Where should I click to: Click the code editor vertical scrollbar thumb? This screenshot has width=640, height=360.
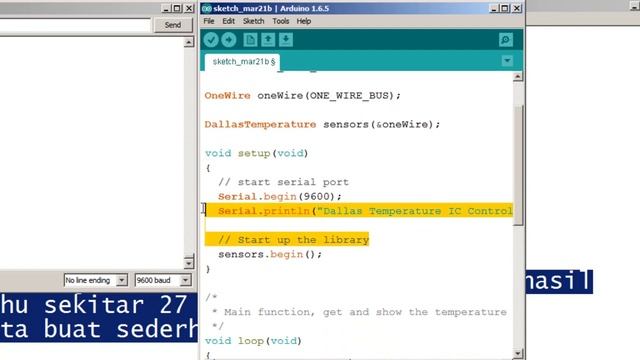[x=518, y=165]
